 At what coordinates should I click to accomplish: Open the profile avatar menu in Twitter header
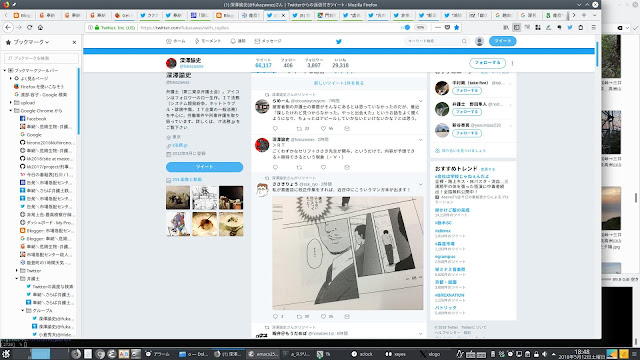tap(479, 41)
